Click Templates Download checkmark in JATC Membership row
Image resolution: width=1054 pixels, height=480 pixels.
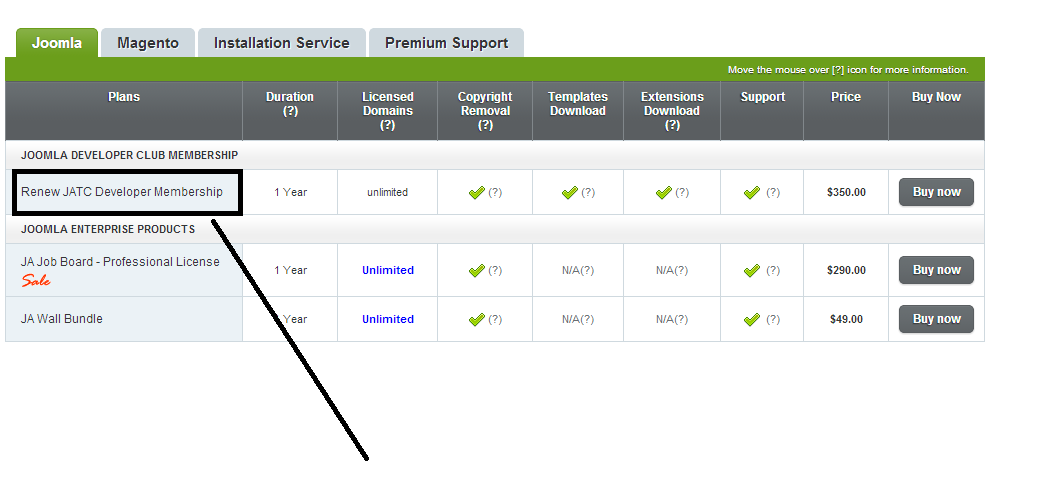570,193
